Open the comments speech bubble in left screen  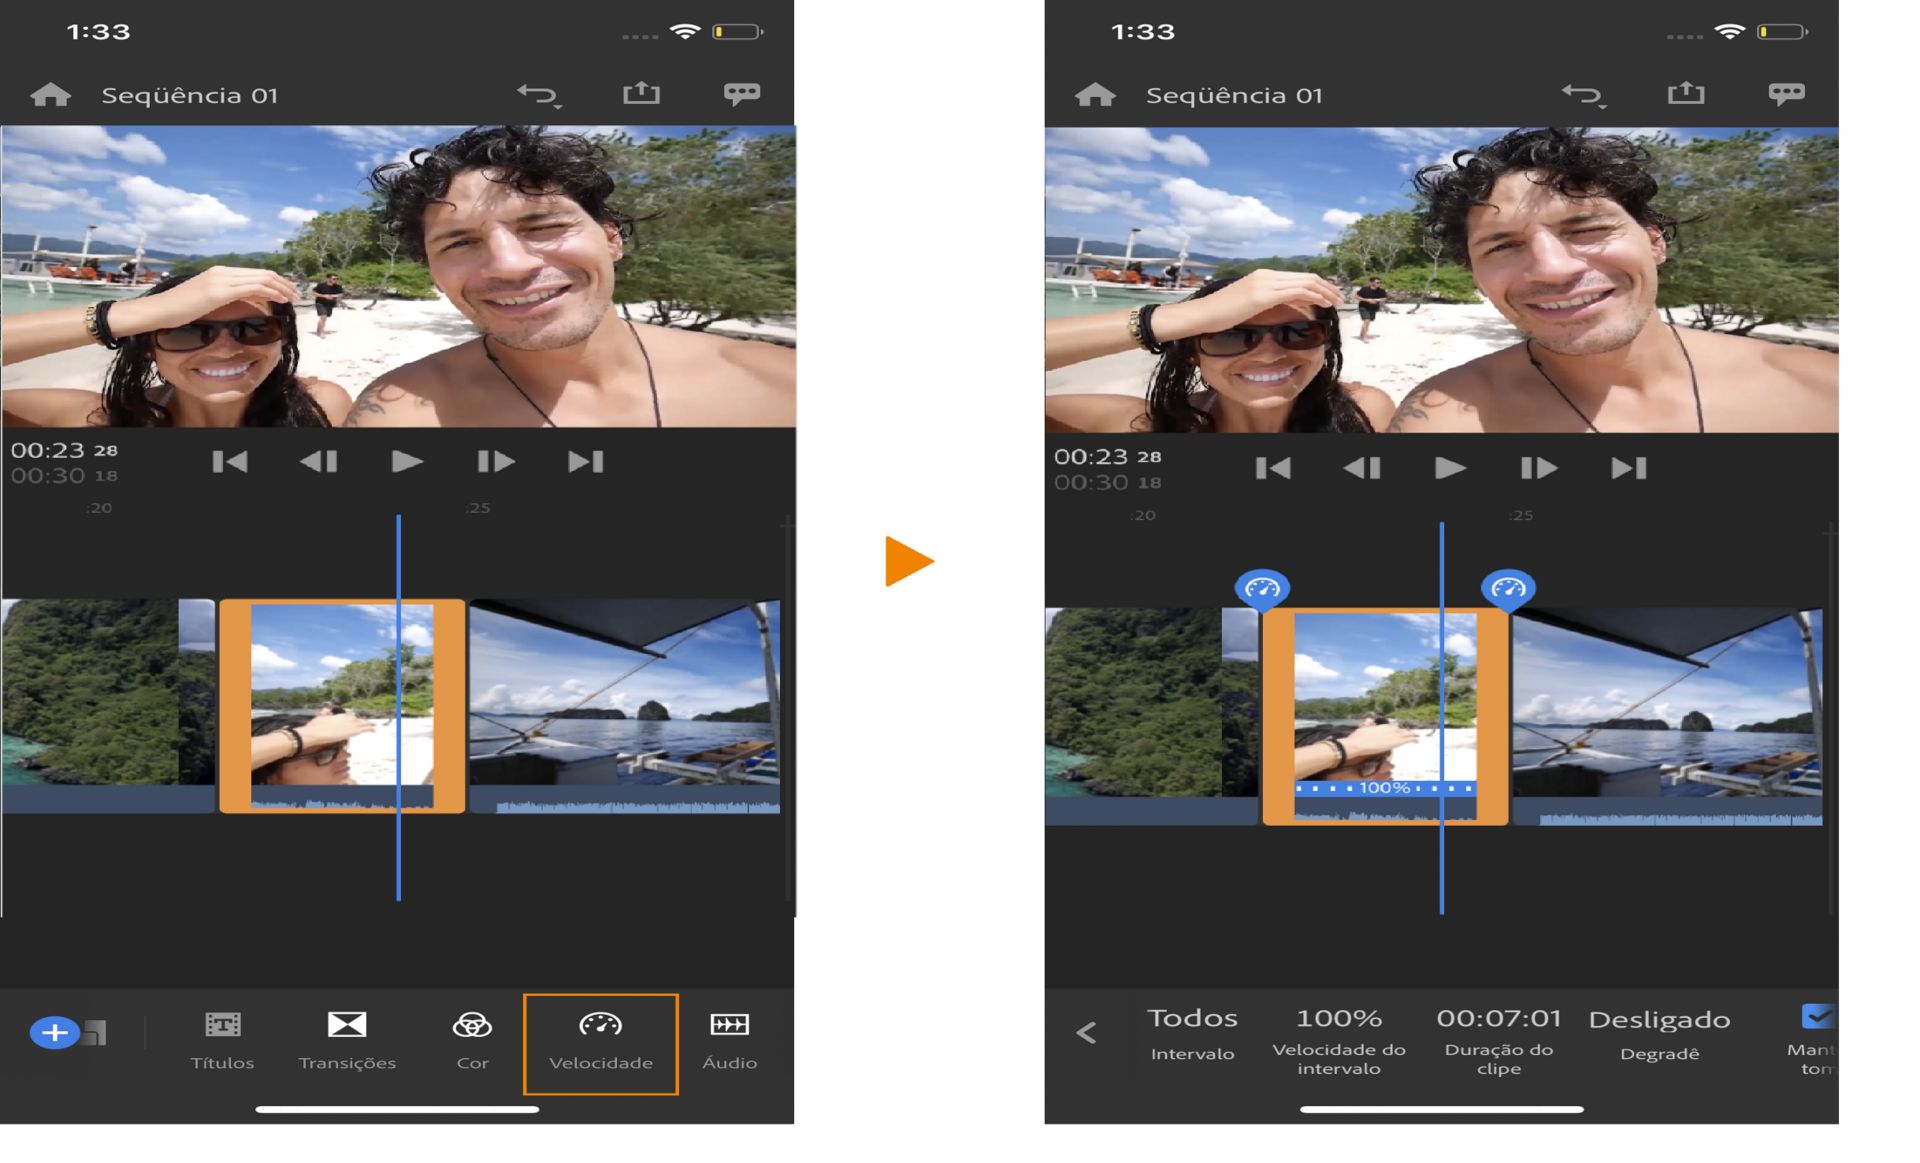coord(741,94)
